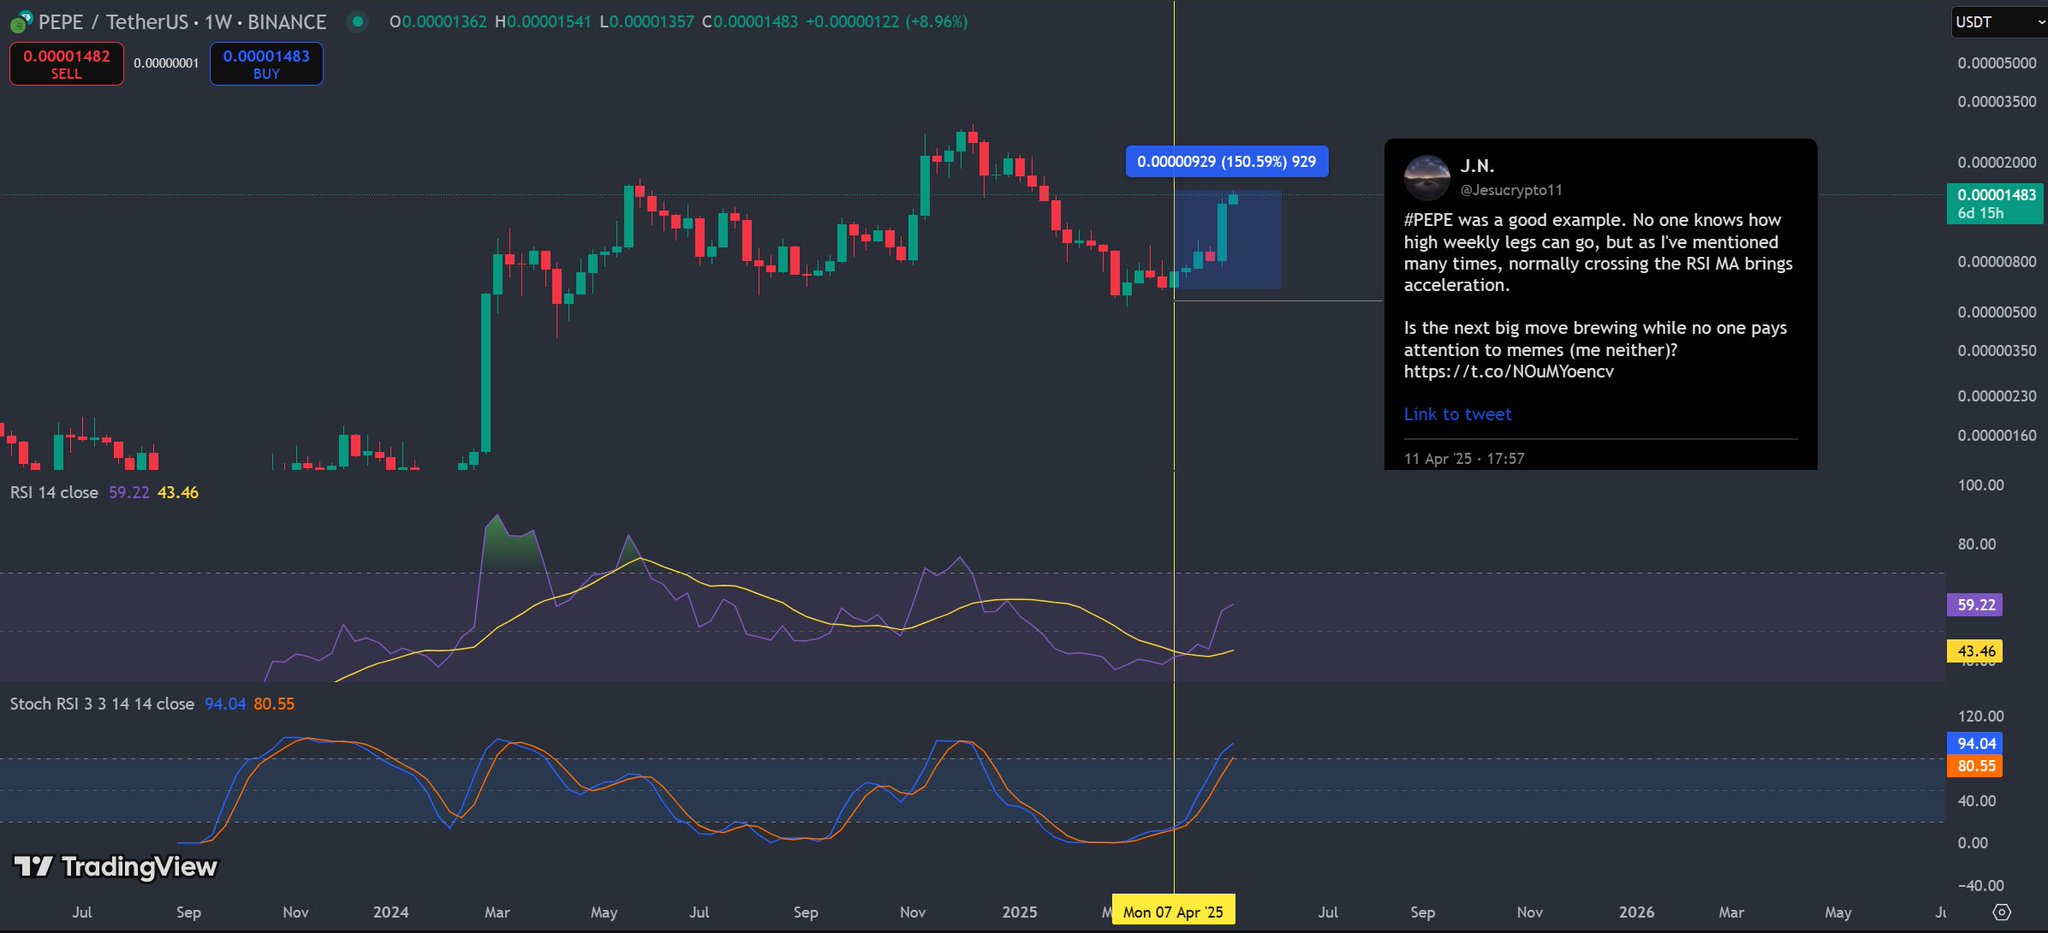Viewport: 2048px width, 933px height.
Task: Click the 2025 label on time axis
Action: tap(1020, 912)
